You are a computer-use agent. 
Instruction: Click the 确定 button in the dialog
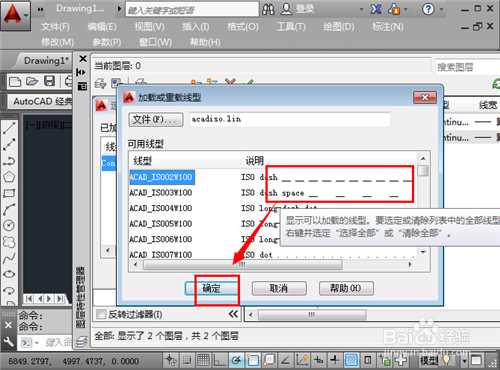coord(212,288)
